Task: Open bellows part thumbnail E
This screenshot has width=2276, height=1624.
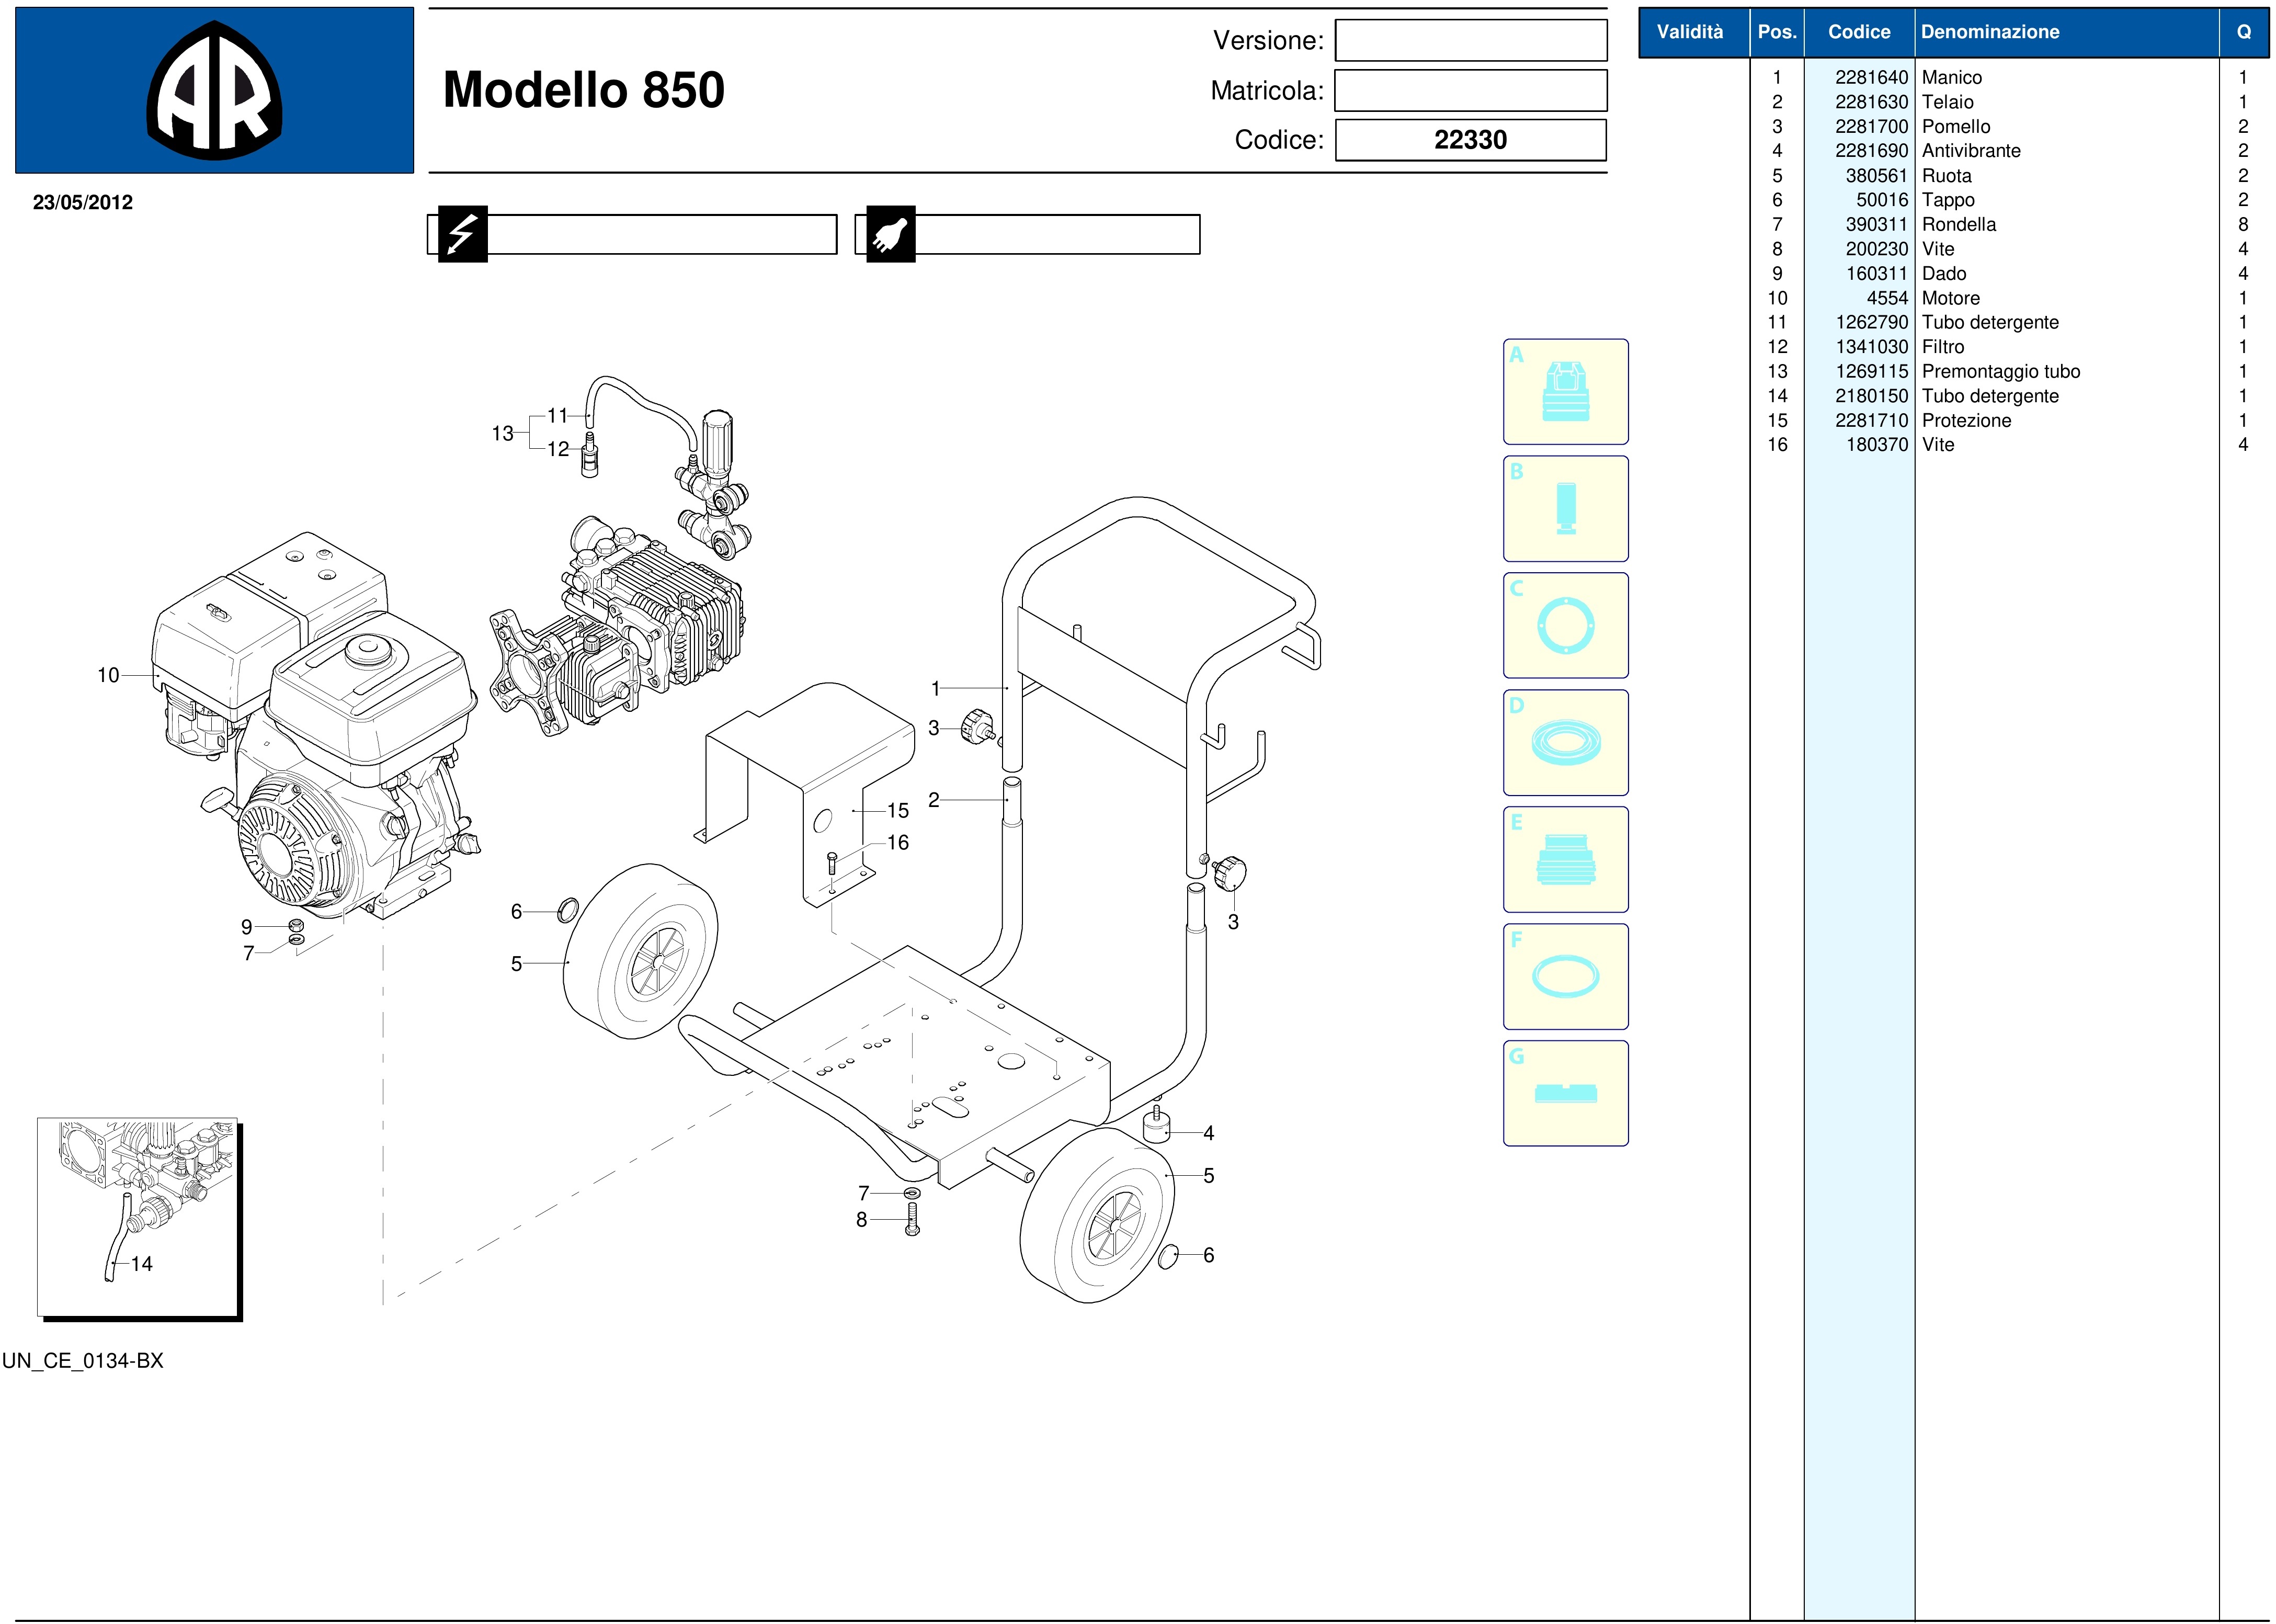Action: [x=1565, y=860]
